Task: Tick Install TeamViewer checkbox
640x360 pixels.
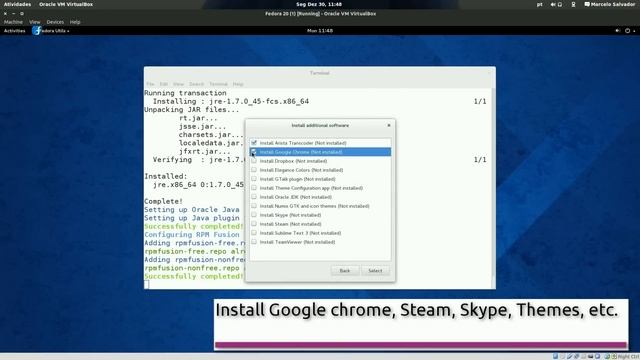Action: point(254,242)
